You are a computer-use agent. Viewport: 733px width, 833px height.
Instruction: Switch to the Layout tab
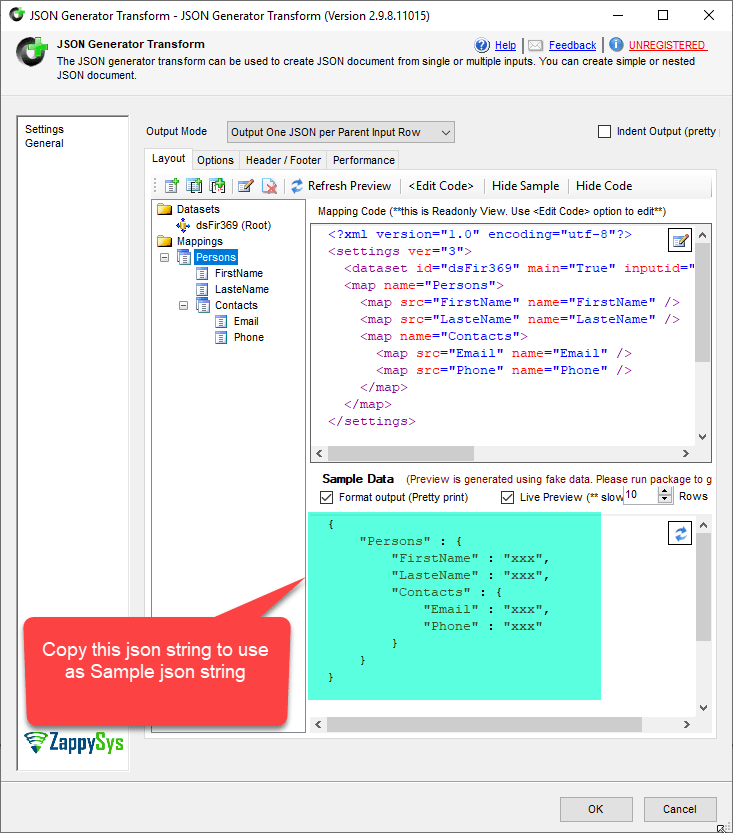tap(168, 158)
